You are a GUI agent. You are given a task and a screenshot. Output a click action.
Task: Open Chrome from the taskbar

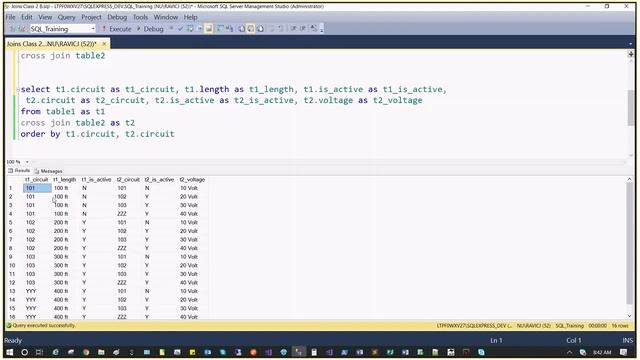click(x=86, y=352)
